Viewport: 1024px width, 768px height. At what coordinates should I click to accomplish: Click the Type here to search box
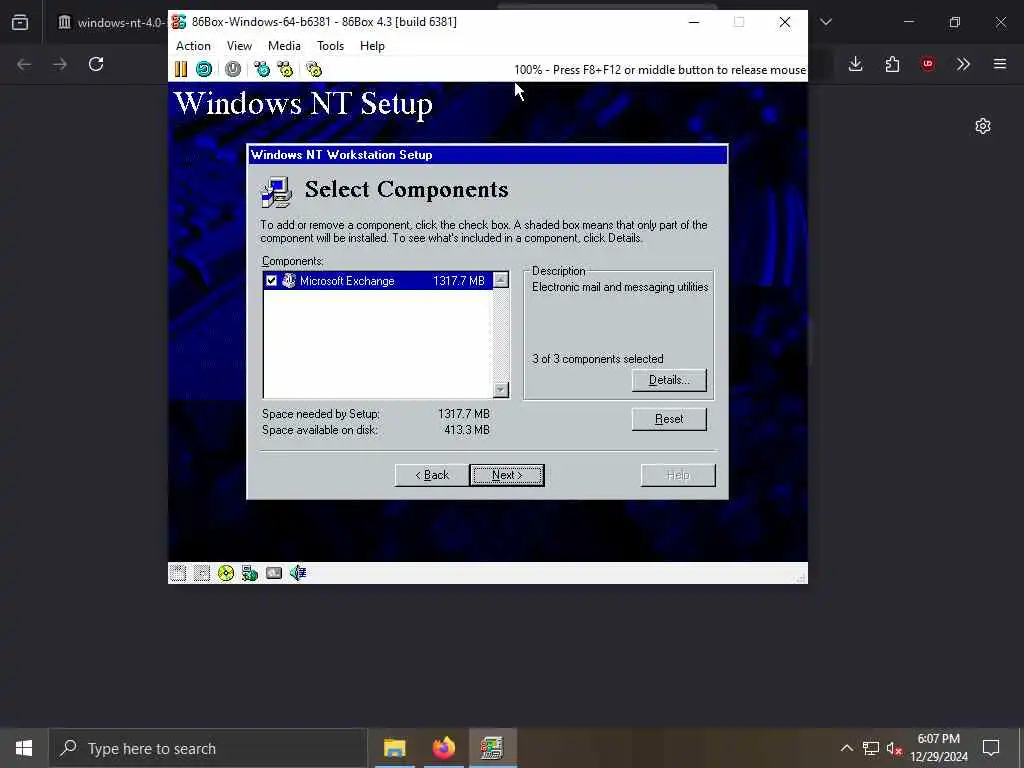[208, 748]
